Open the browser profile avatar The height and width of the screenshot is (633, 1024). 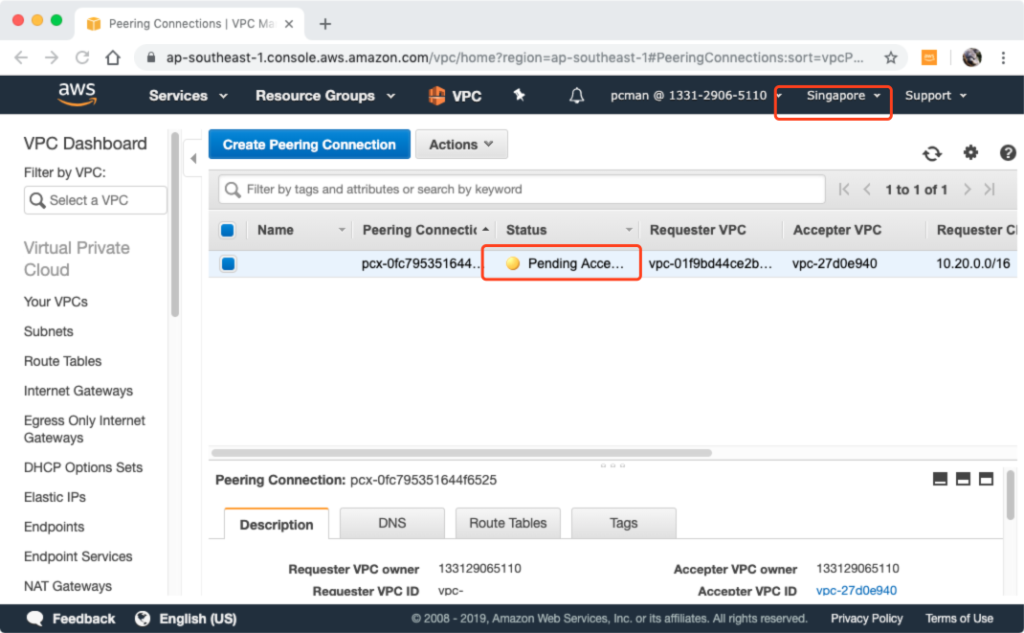[x=972, y=57]
